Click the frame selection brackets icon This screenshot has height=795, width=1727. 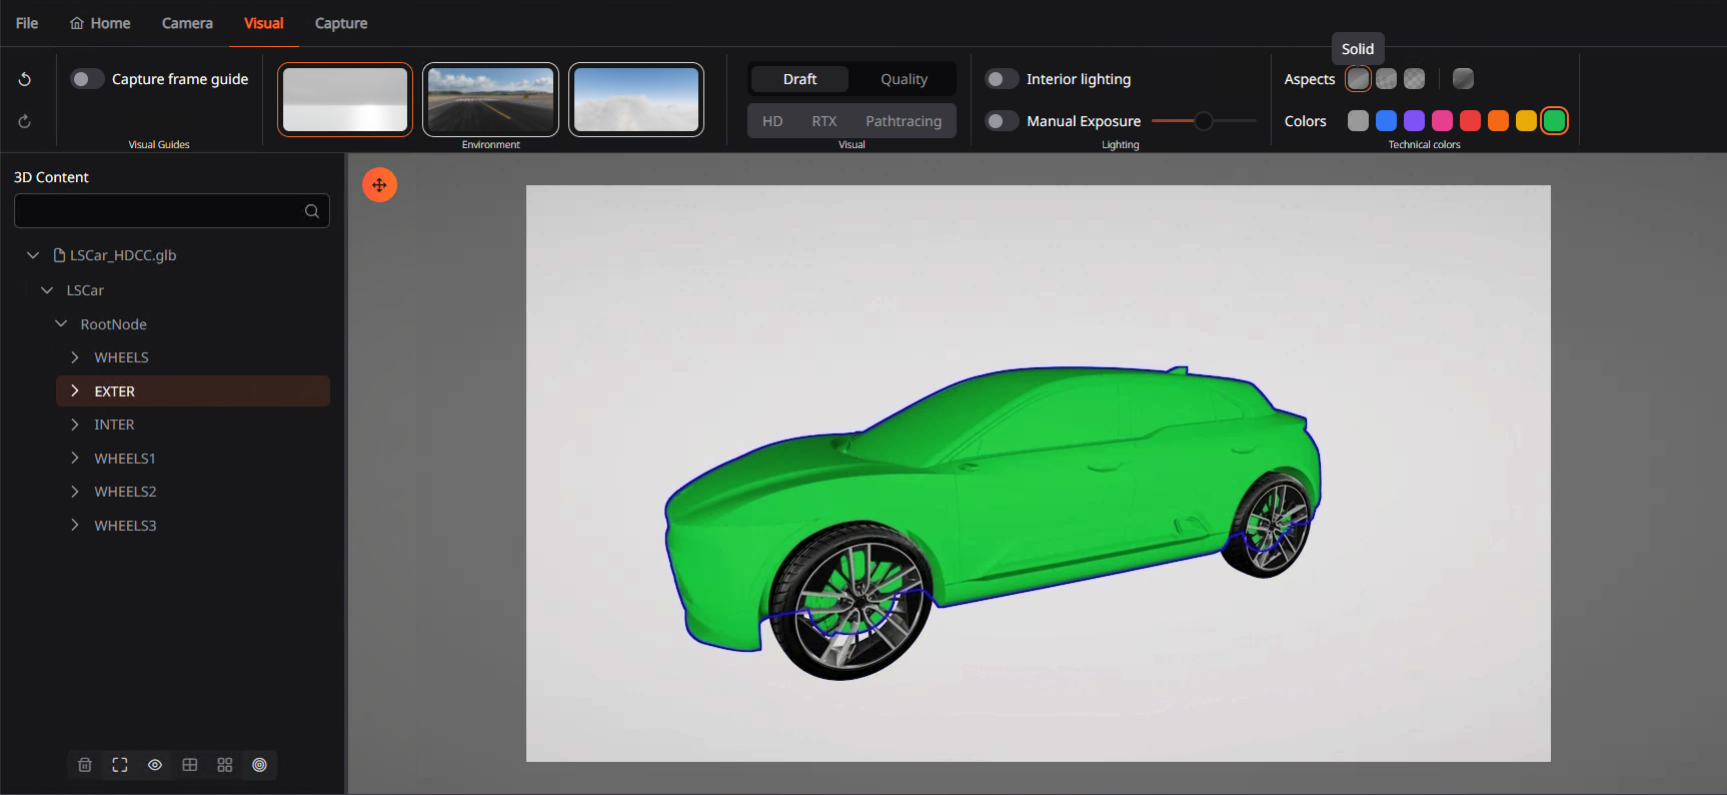[120, 765]
